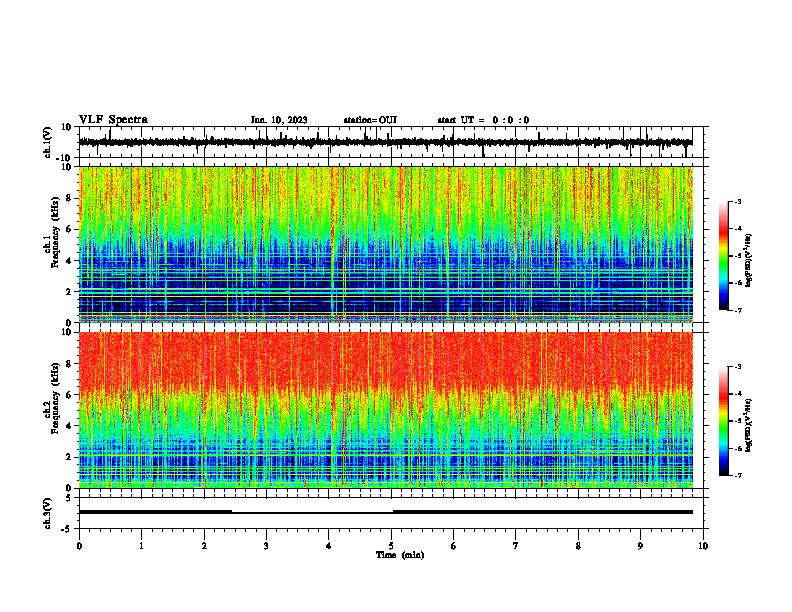Click the ch.2 "Frequency (kHz)" axis label
Screen dimensions: 792x612
(55, 398)
